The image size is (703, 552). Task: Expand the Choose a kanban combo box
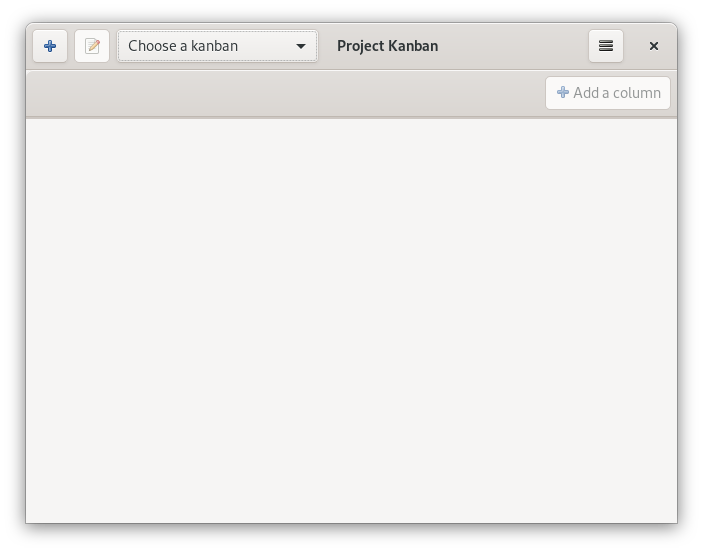pyautogui.click(x=217, y=46)
